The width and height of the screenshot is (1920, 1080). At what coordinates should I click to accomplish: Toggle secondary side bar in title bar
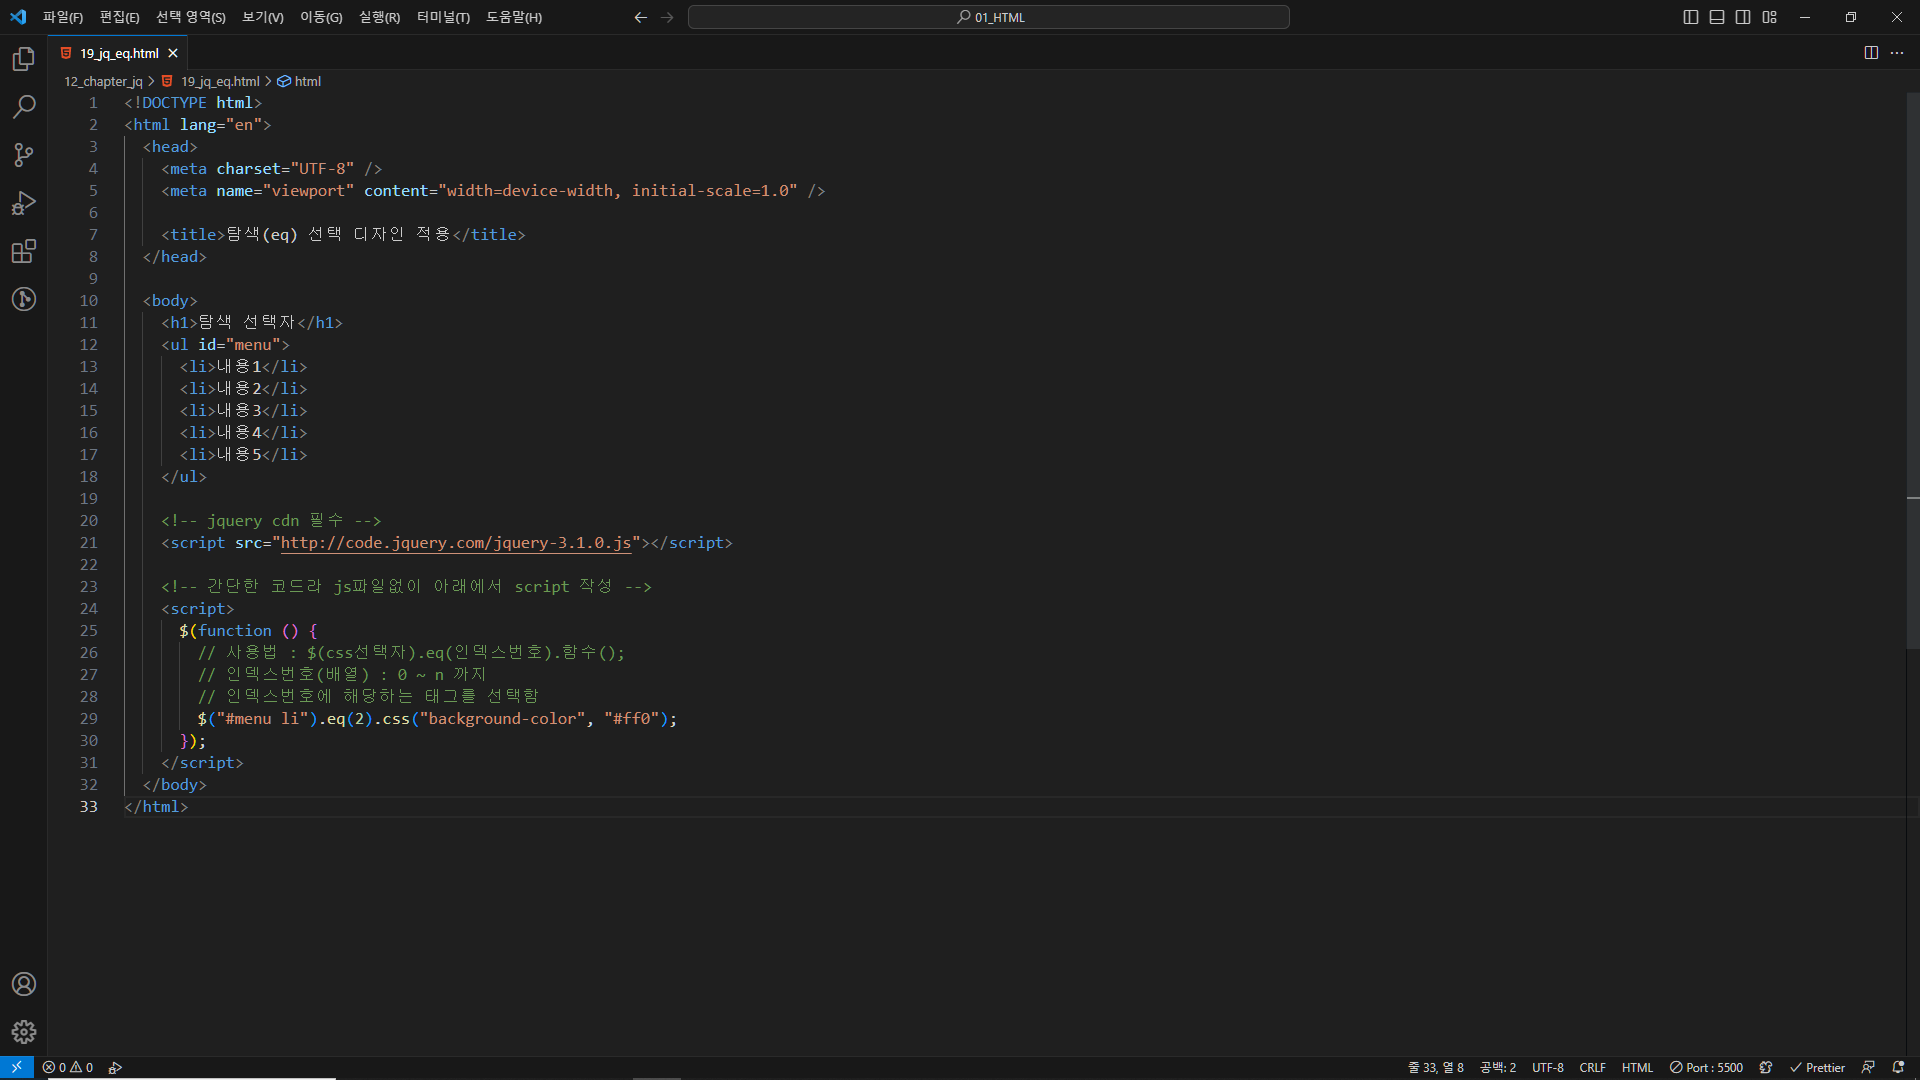1743,17
